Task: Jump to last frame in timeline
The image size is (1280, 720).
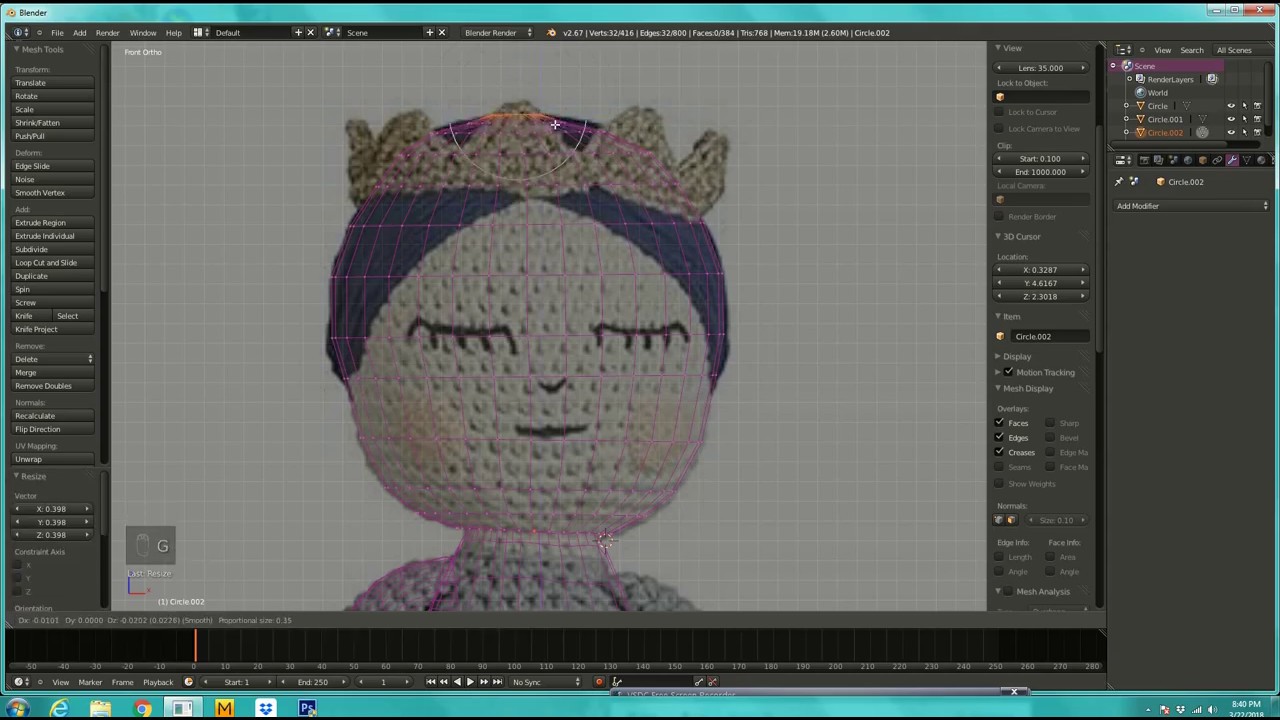Action: [x=497, y=682]
